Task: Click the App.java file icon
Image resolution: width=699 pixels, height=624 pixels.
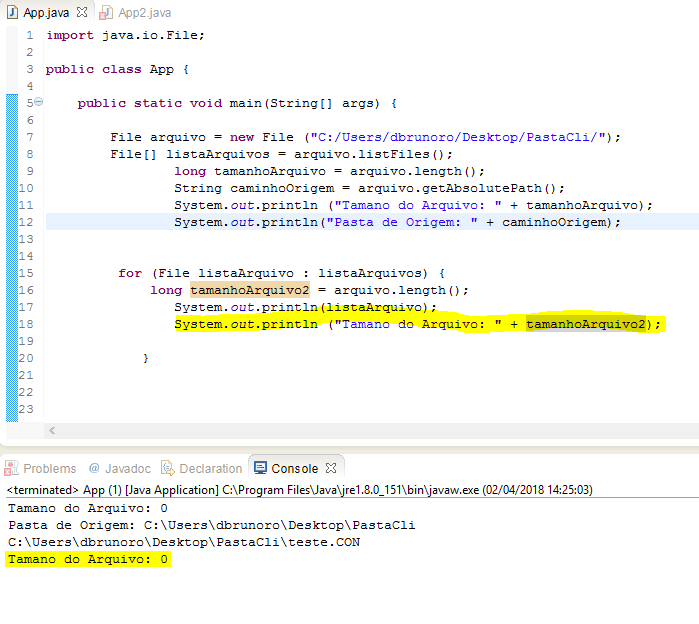Action: (x=12, y=12)
